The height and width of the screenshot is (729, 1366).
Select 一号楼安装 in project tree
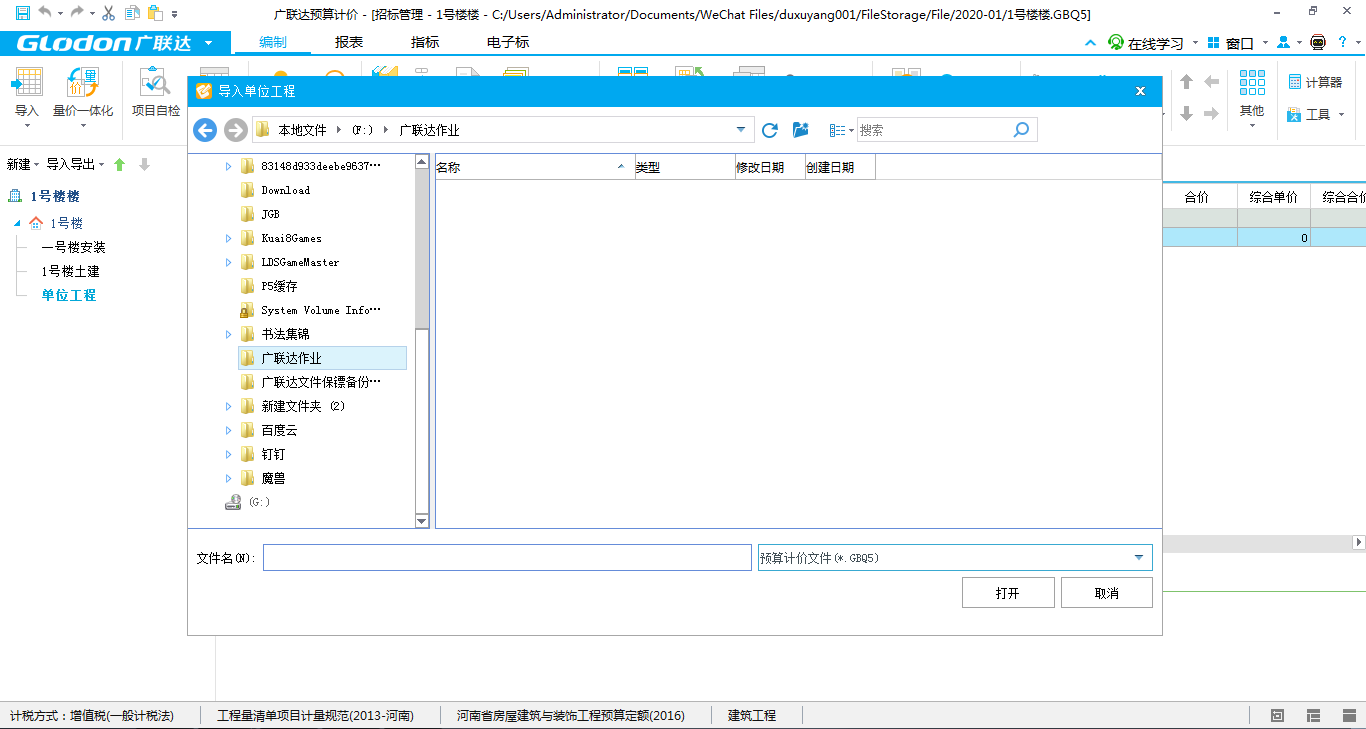73,247
